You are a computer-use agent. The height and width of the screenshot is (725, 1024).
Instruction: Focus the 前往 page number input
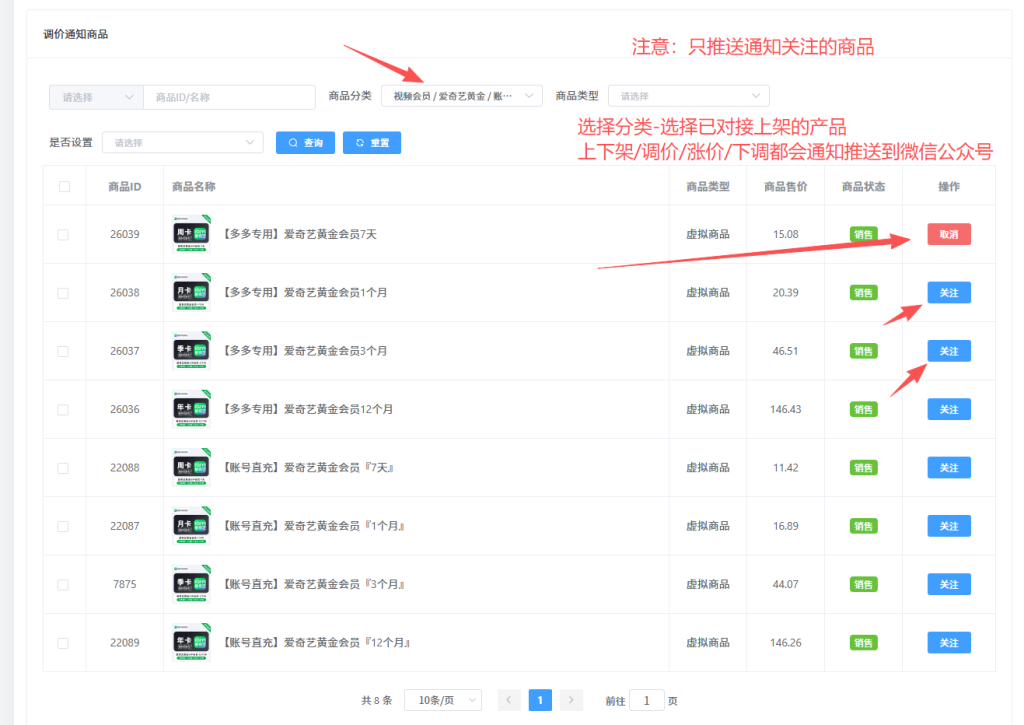pyautogui.click(x=647, y=700)
